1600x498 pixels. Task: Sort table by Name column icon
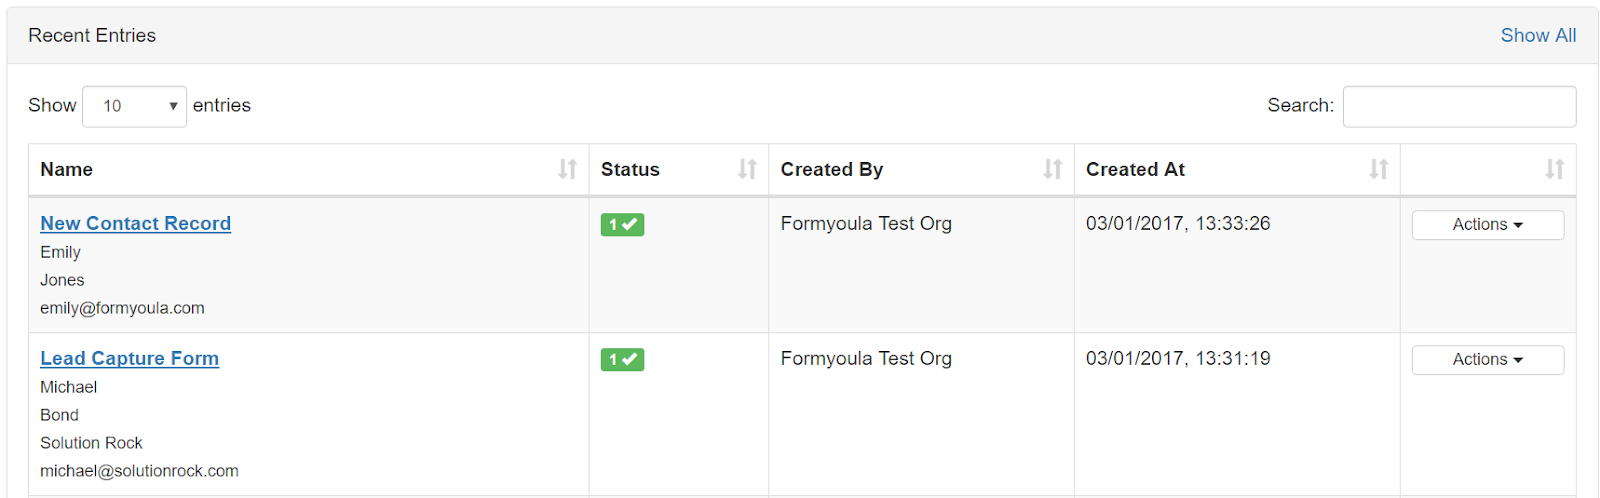567,169
